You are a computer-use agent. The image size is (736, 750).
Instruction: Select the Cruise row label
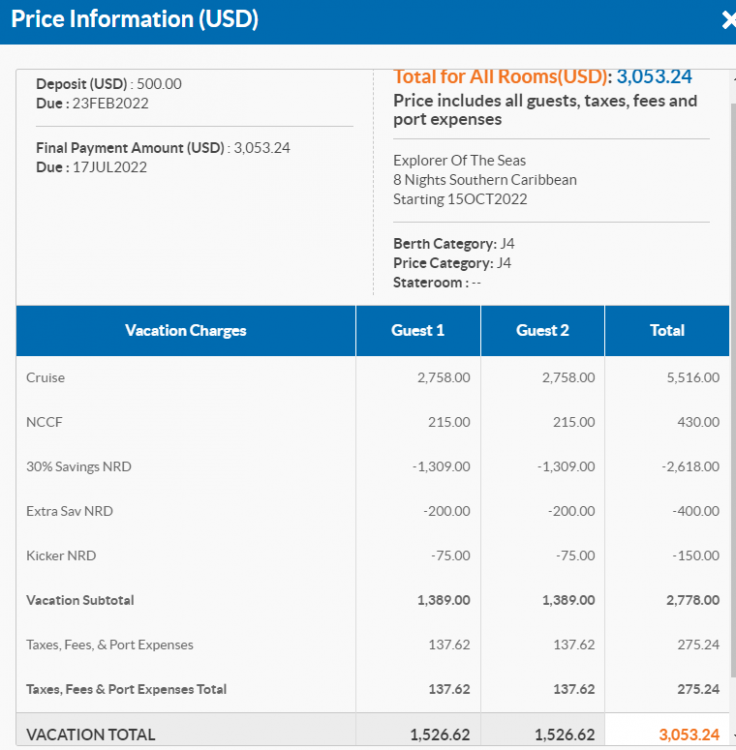[45, 378]
